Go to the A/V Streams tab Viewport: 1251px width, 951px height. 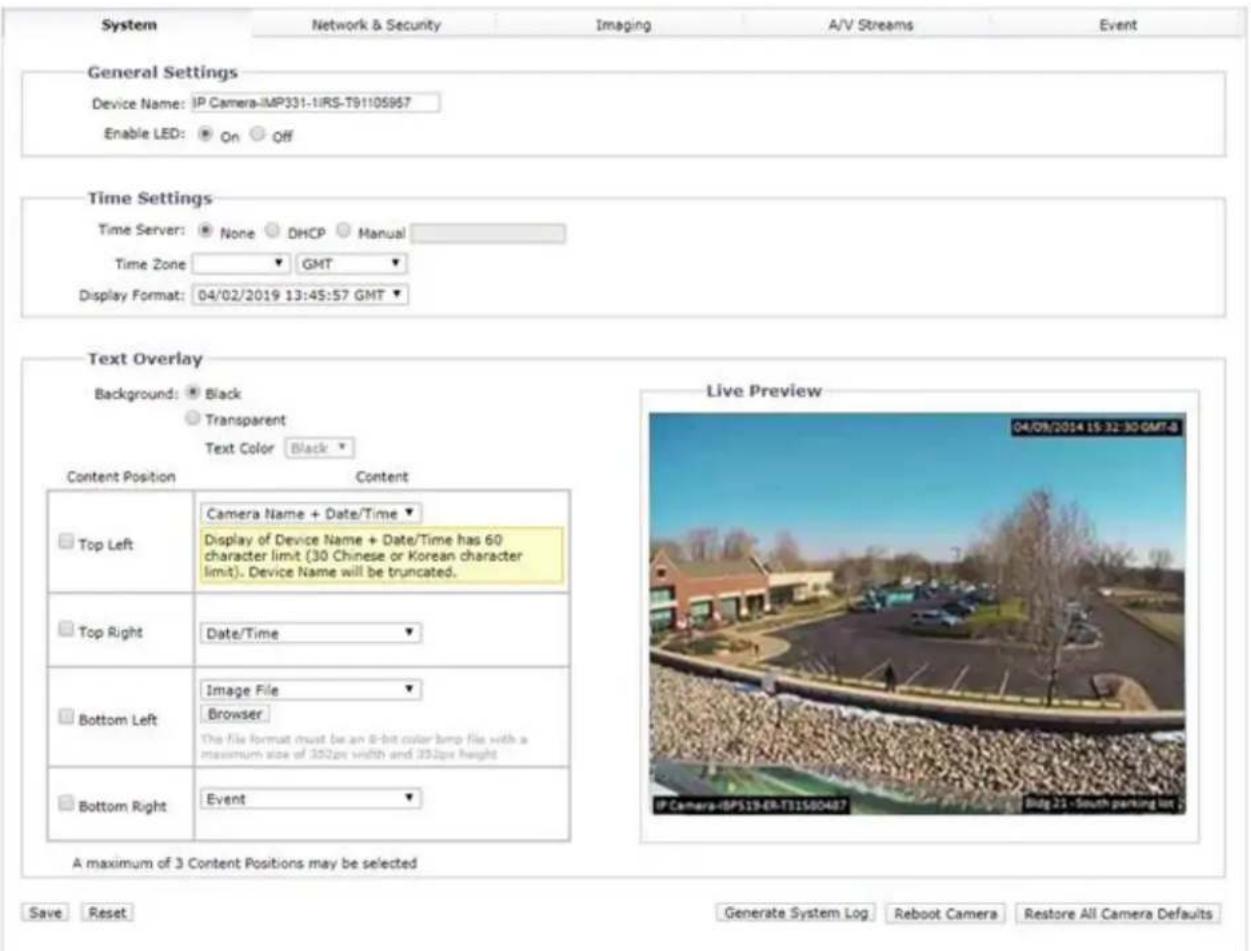point(871,25)
